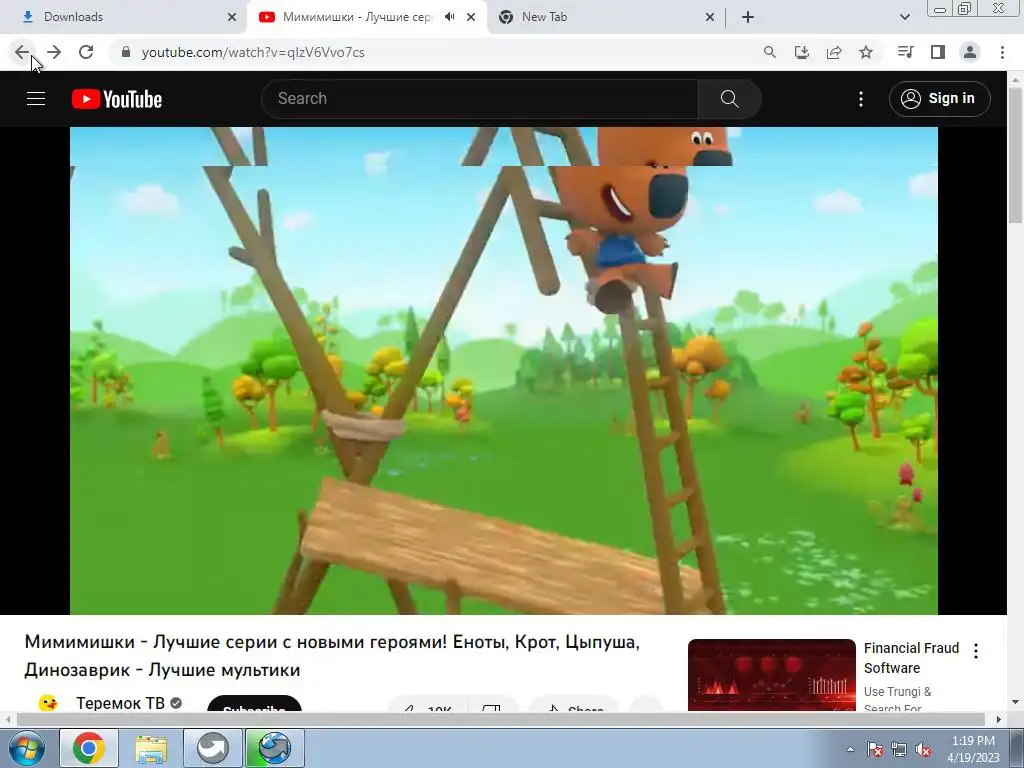This screenshot has height=768, width=1024.
Task: Open Financial Fraud Software ad options menu
Action: pyautogui.click(x=976, y=650)
